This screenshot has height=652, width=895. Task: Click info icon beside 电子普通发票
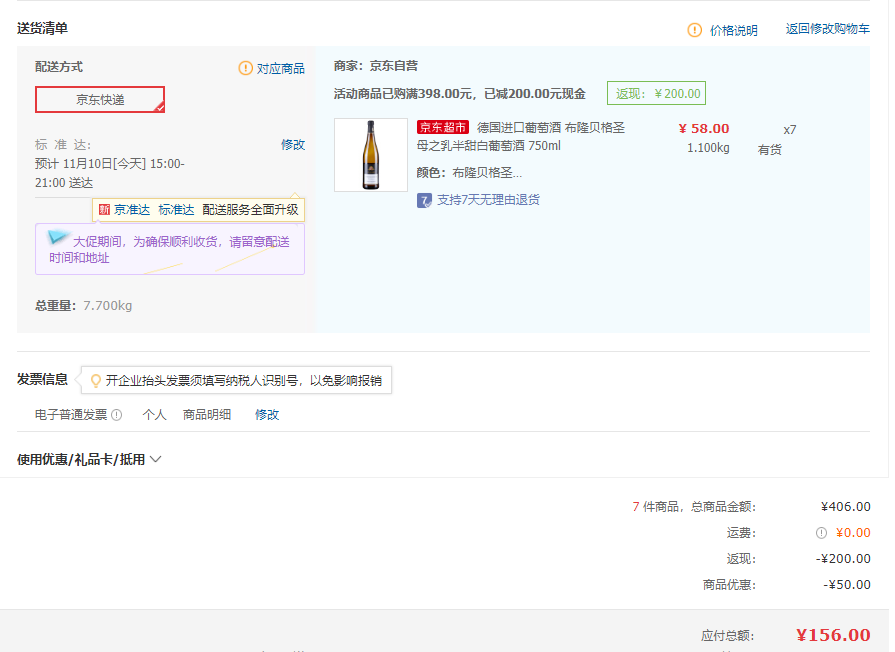pos(116,415)
